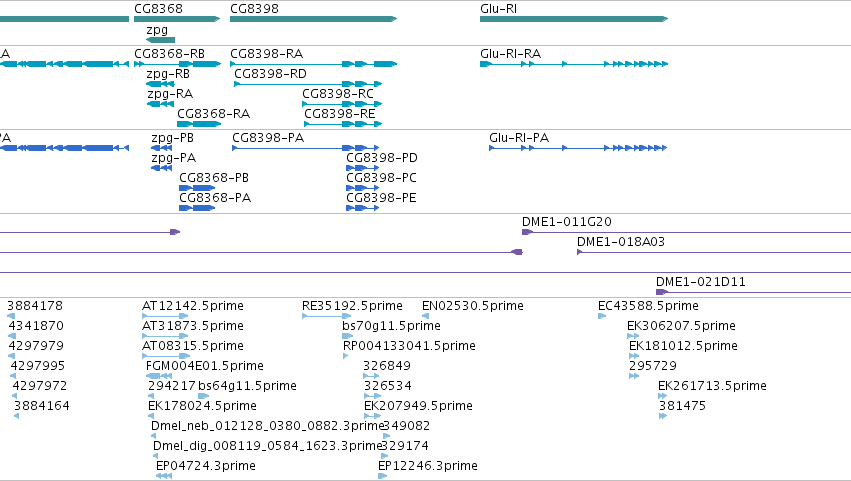
Task: Click the Glu-RI gene label
Action: tap(498, 9)
